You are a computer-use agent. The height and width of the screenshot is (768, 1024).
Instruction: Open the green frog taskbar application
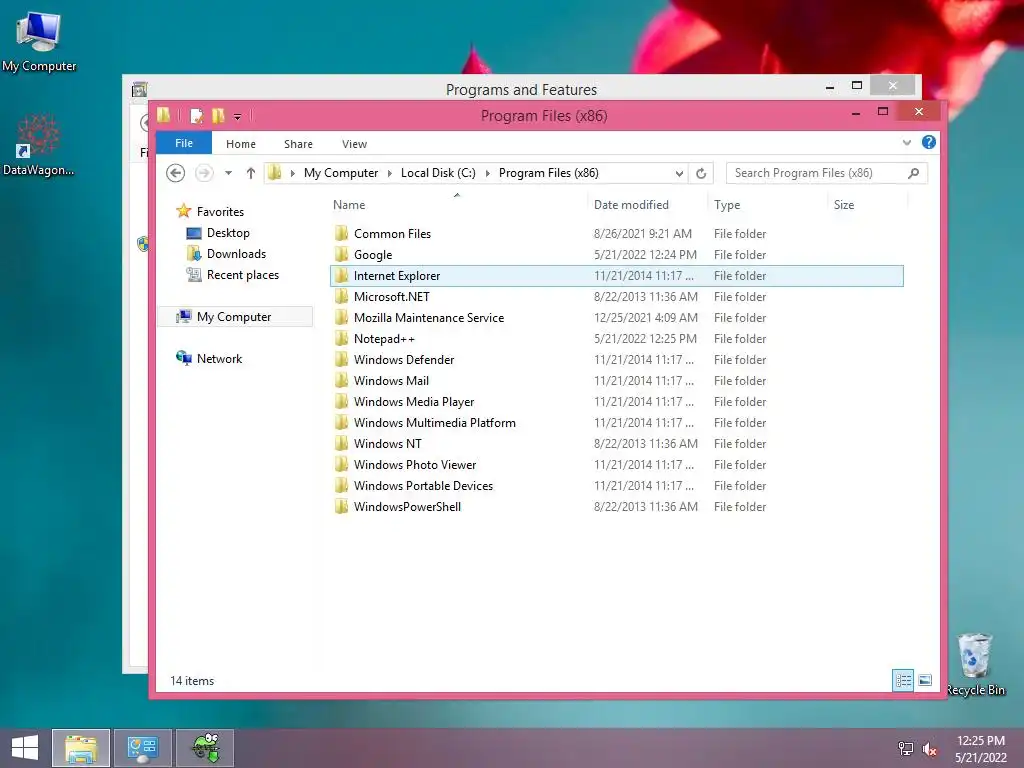click(x=205, y=748)
